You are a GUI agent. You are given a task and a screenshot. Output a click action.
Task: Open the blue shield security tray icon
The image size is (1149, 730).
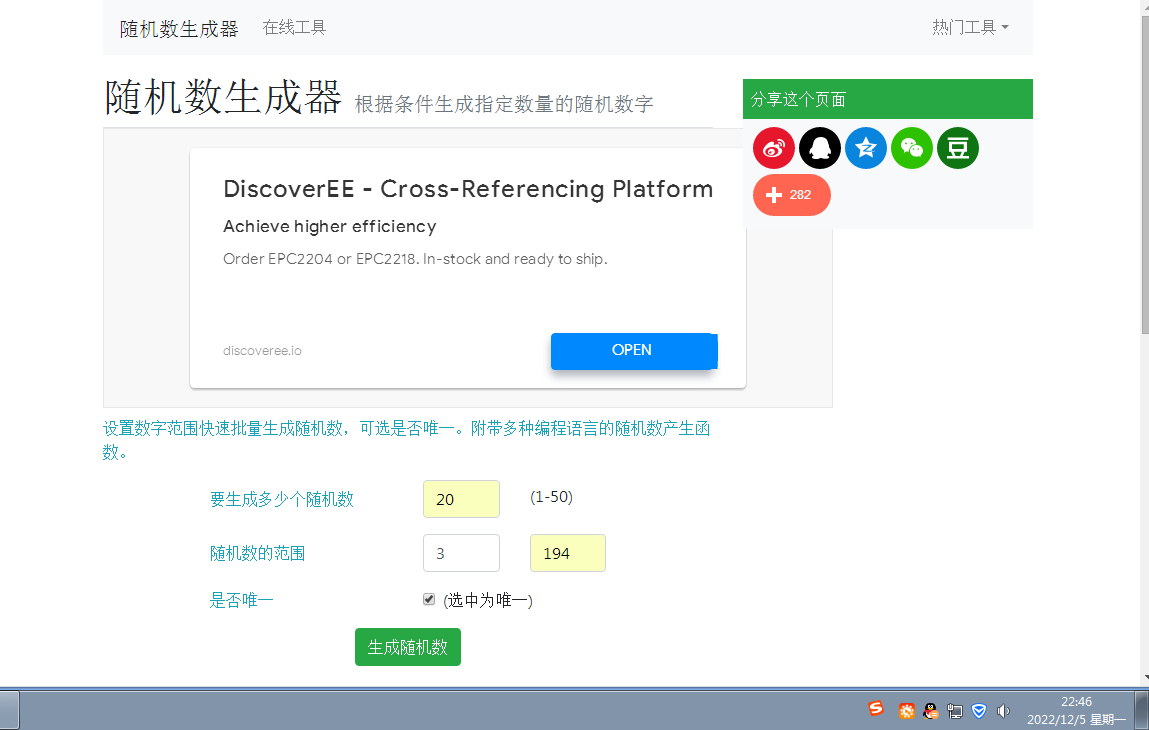click(979, 710)
